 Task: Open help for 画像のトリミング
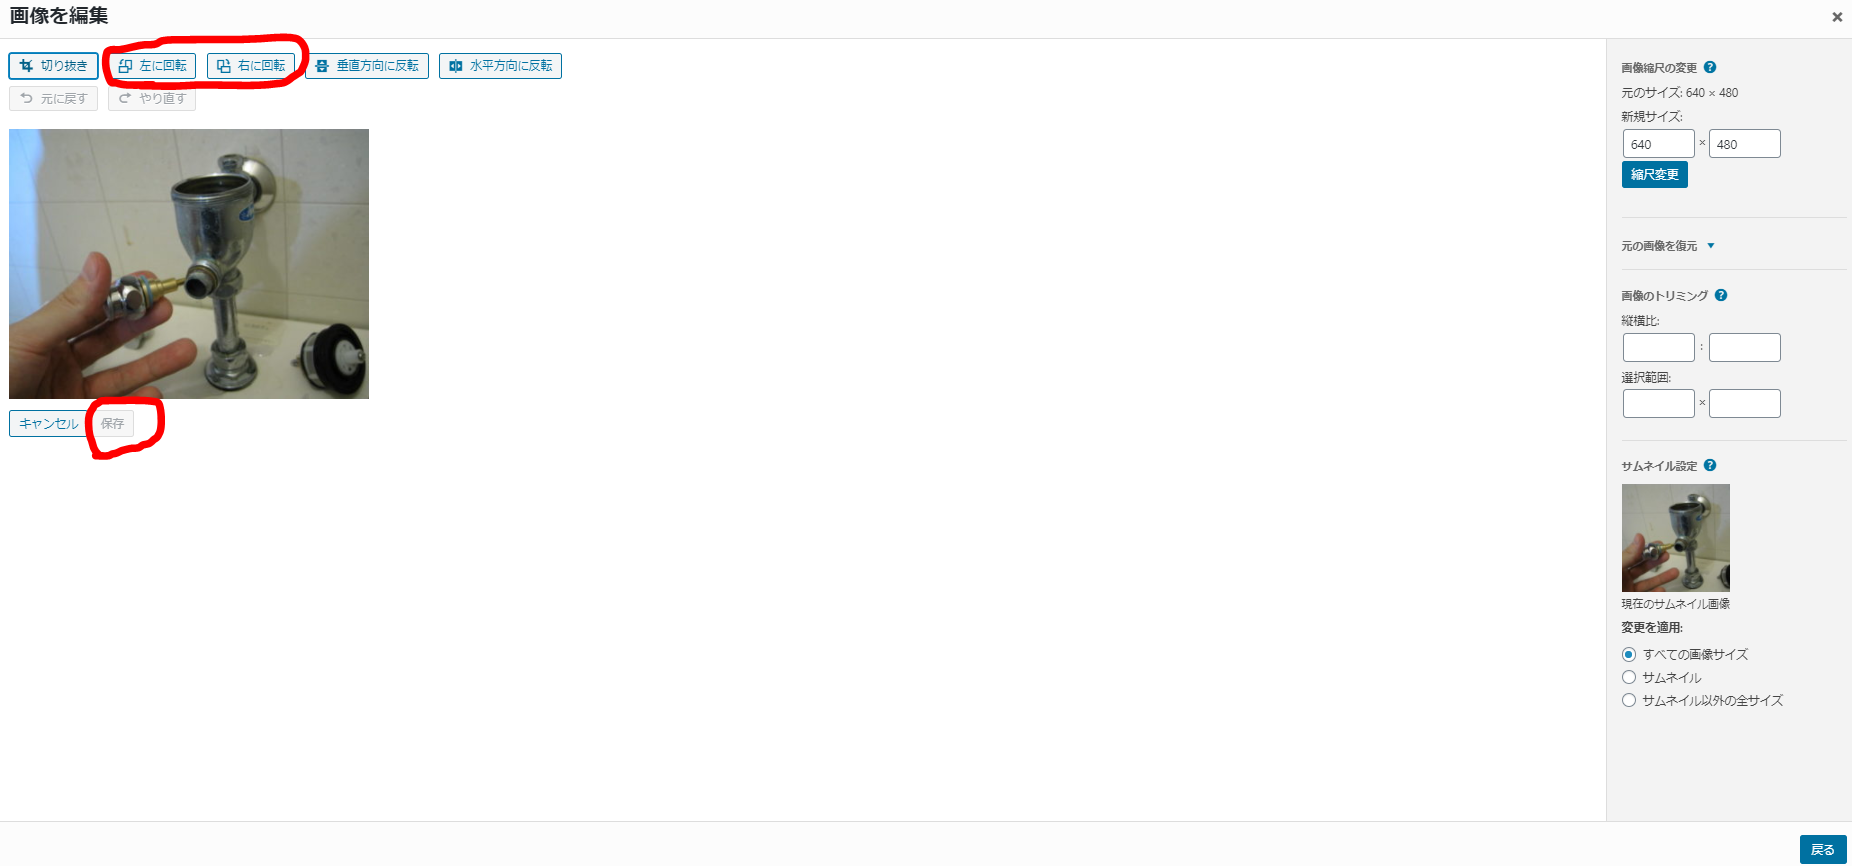coord(1721,295)
